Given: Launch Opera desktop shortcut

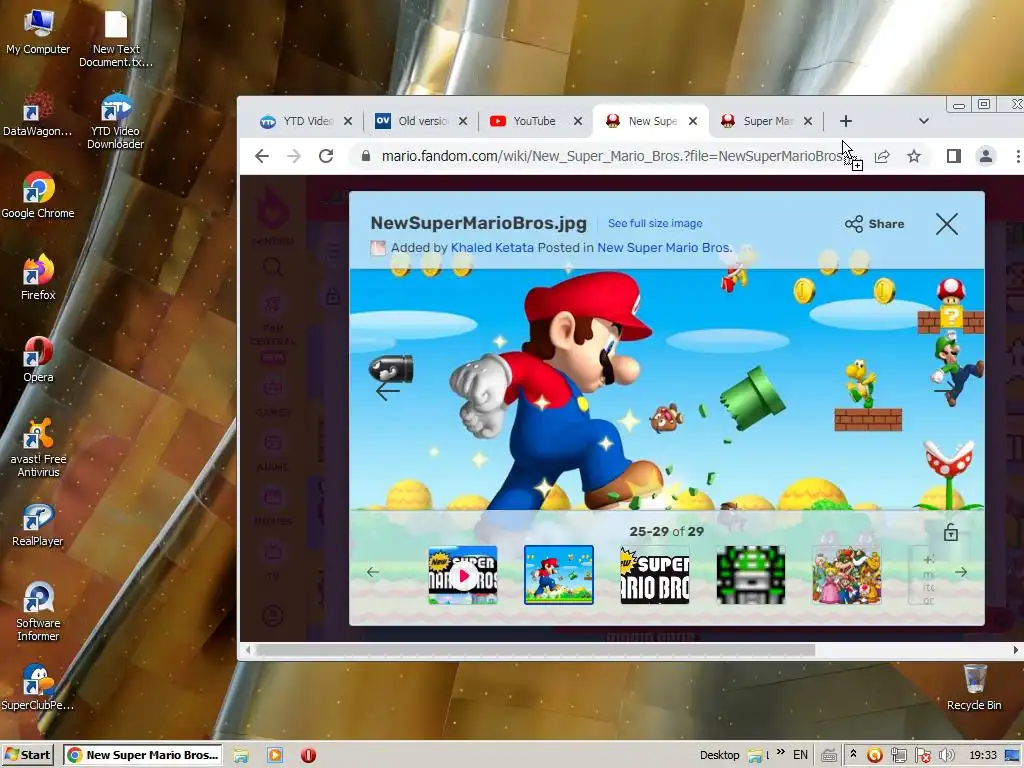Looking at the screenshot, I should (38, 359).
